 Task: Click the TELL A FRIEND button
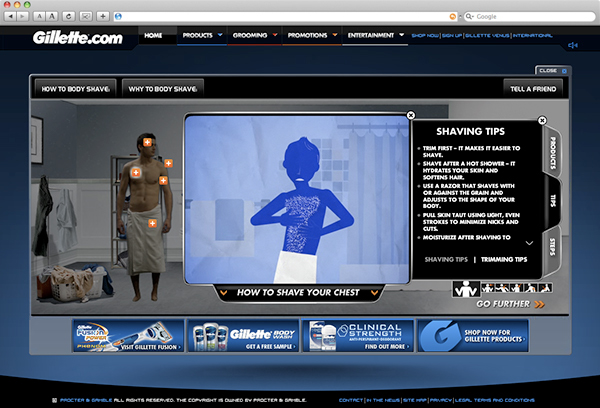533,89
